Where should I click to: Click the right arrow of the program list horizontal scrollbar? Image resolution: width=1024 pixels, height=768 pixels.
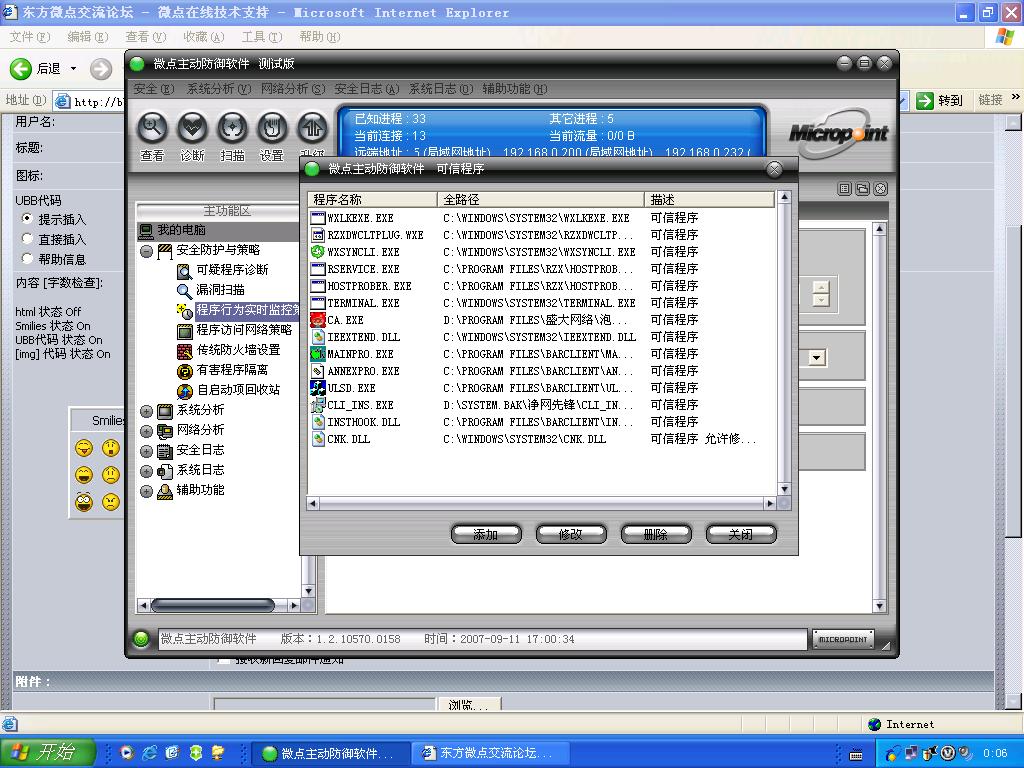pos(771,504)
